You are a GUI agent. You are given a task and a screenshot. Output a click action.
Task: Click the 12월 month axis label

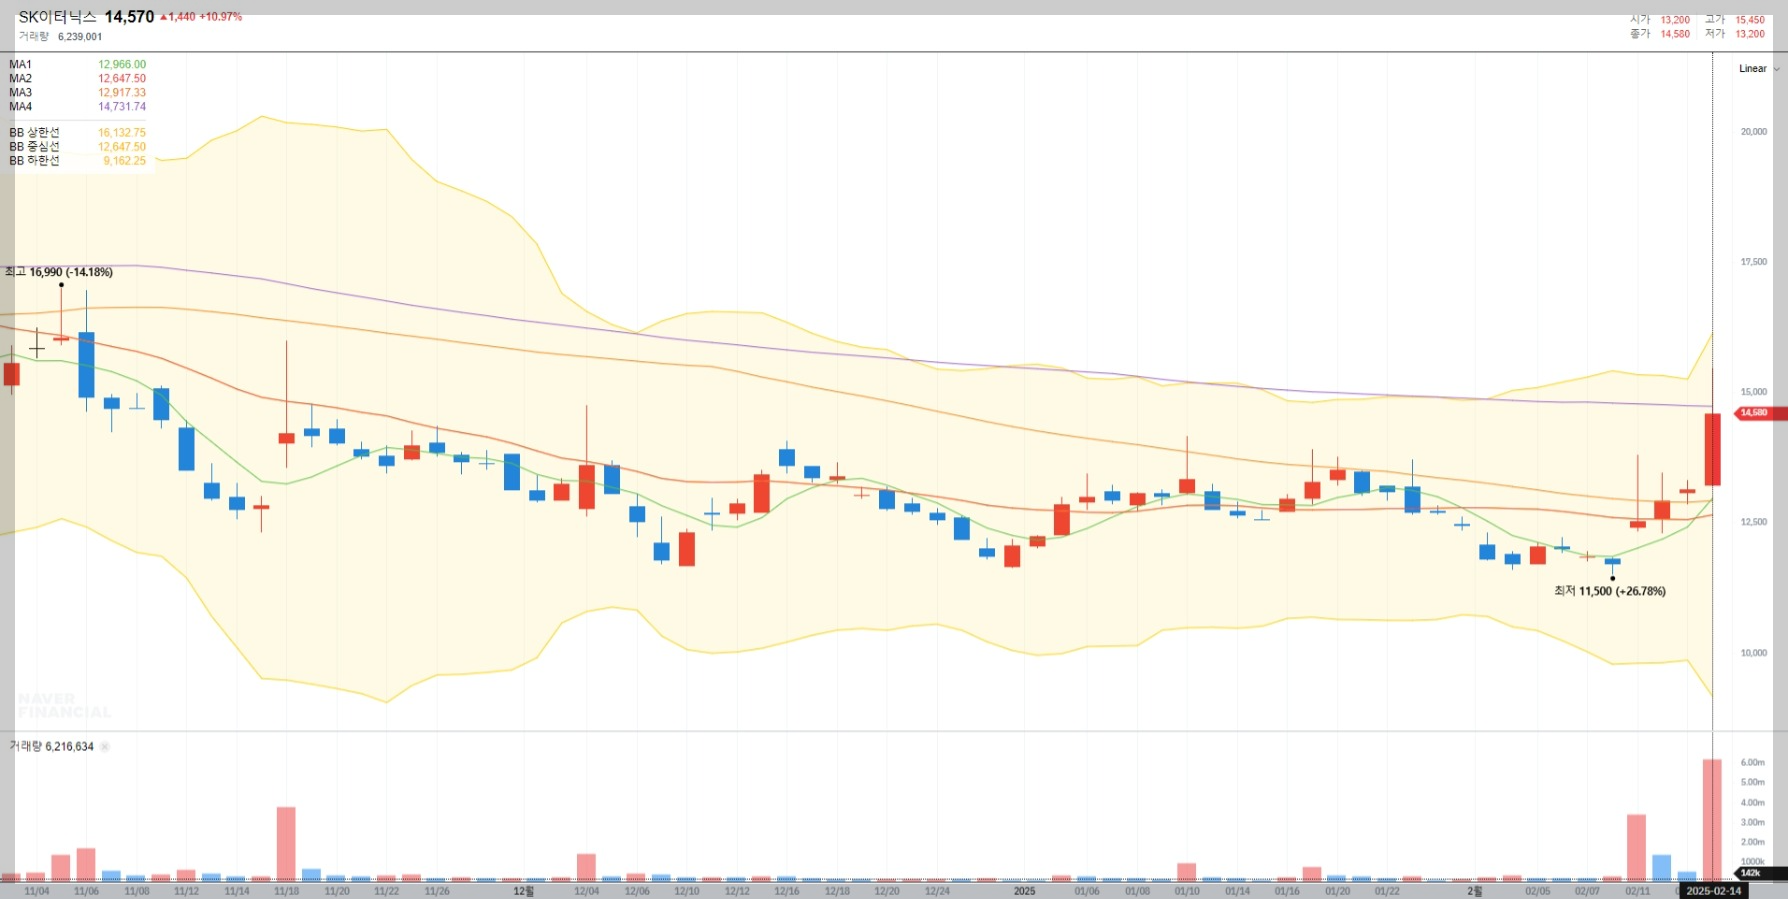(524, 891)
